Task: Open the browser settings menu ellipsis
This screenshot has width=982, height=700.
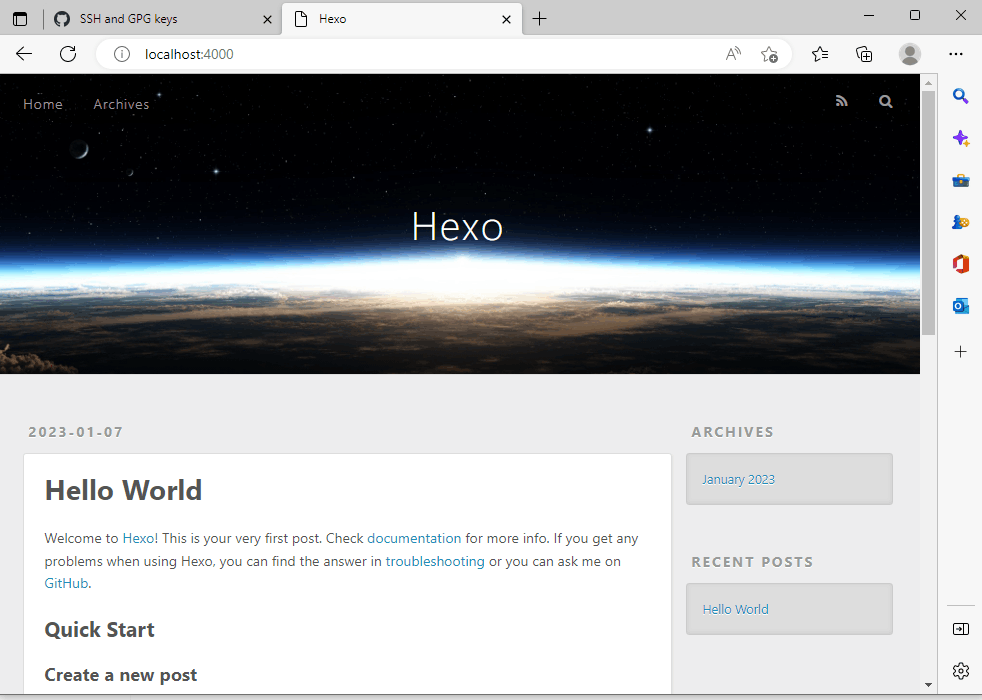Action: [x=956, y=54]
